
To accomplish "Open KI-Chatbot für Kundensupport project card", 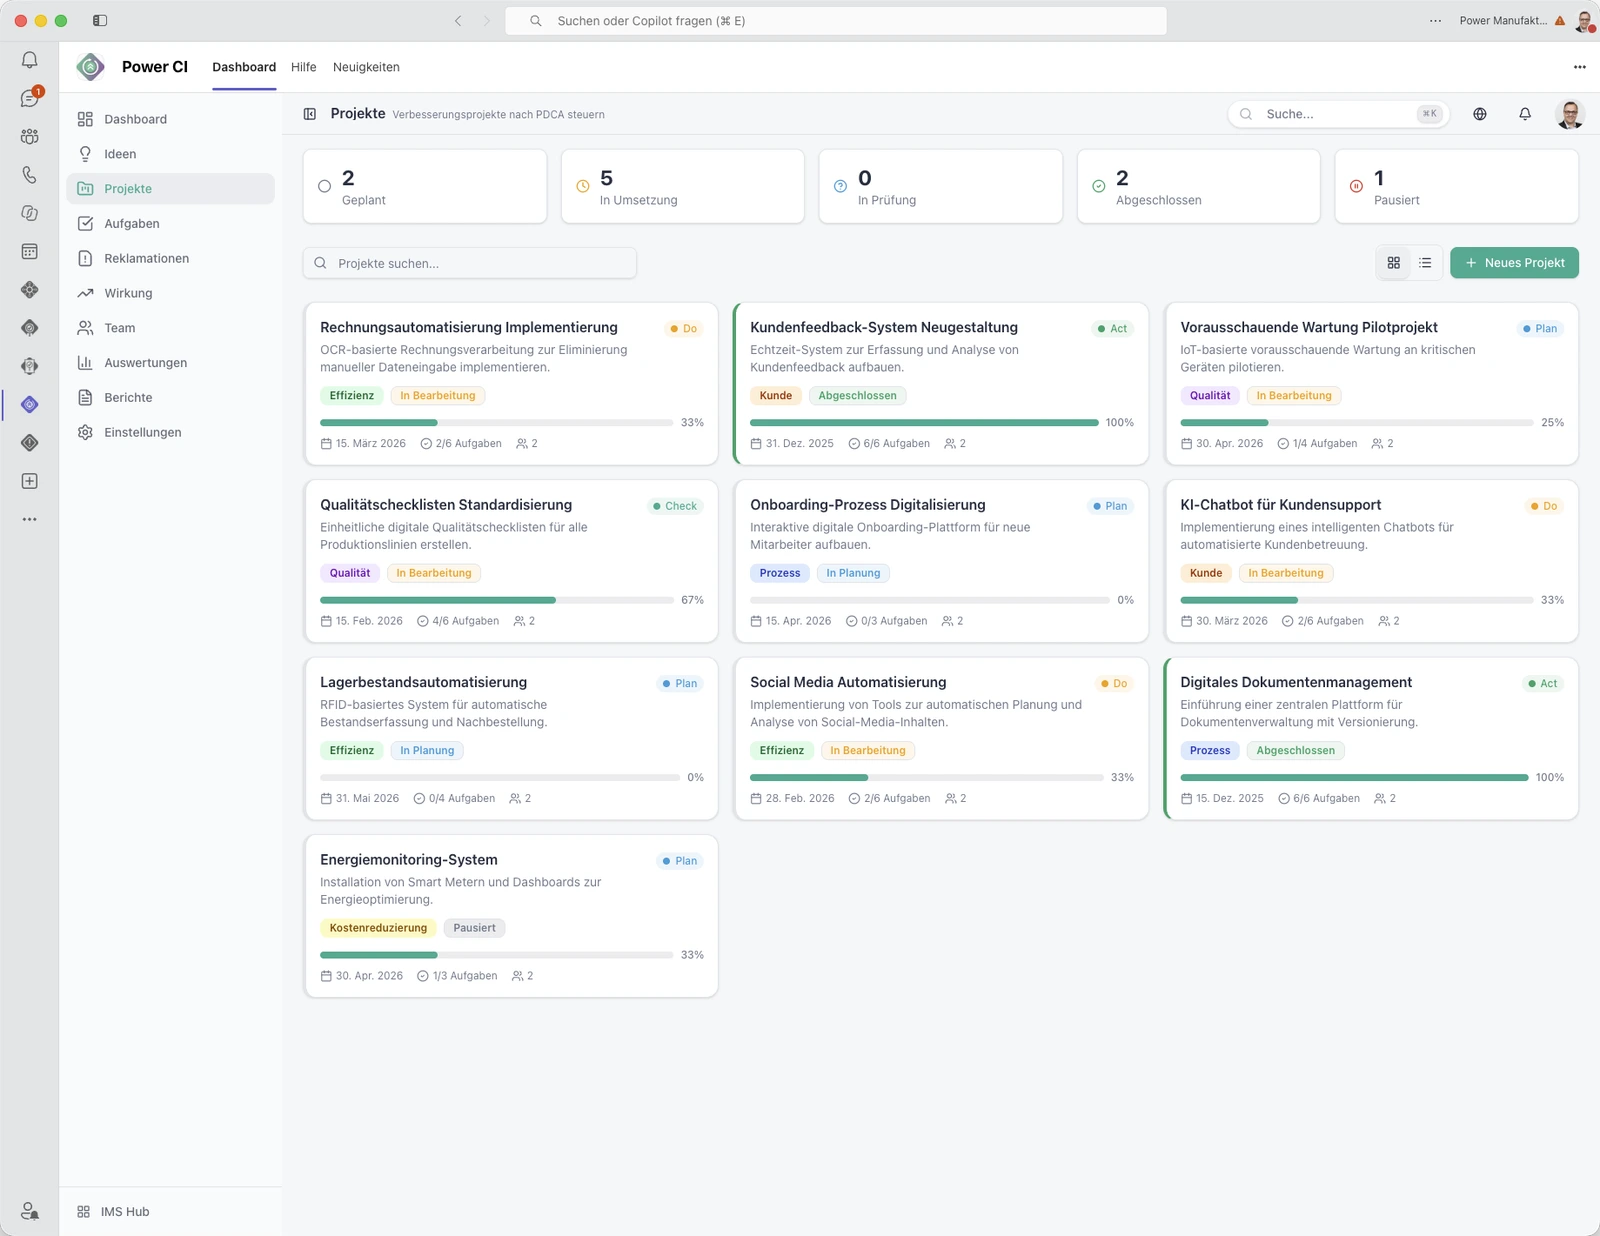I will point(1372,561).
